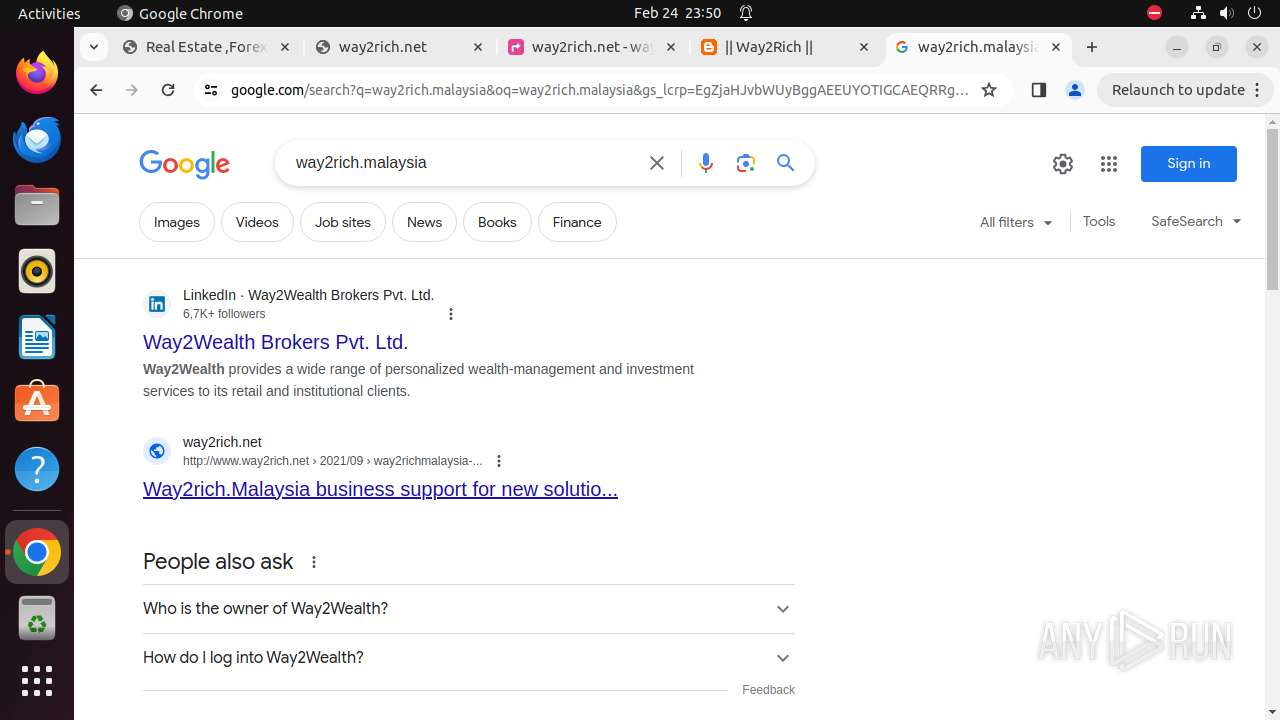This screenshot has width=1280, height=720.
Task: Open About this result for People also ask
Action: (314, 562)
